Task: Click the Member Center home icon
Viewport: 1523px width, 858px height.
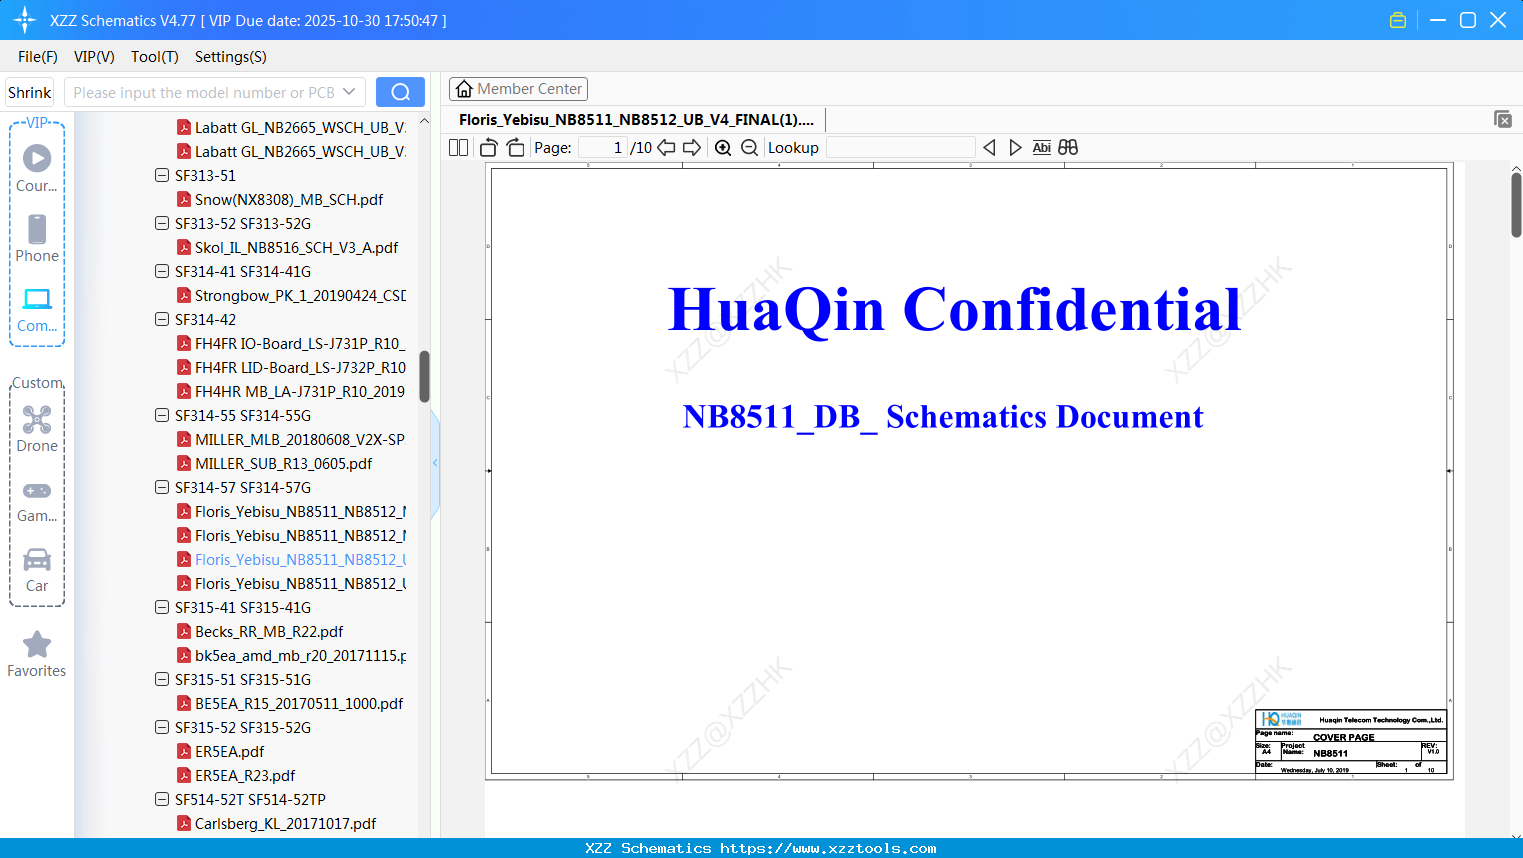Action: [464, 89]
